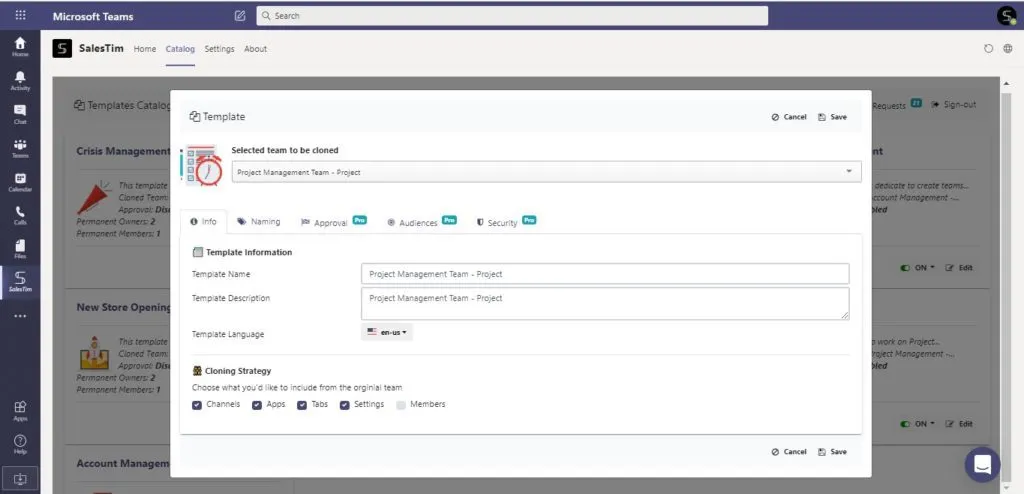Open Calls in the sidebar
The height and width of the screenshot is (494, 1024).
click(20, 216)
